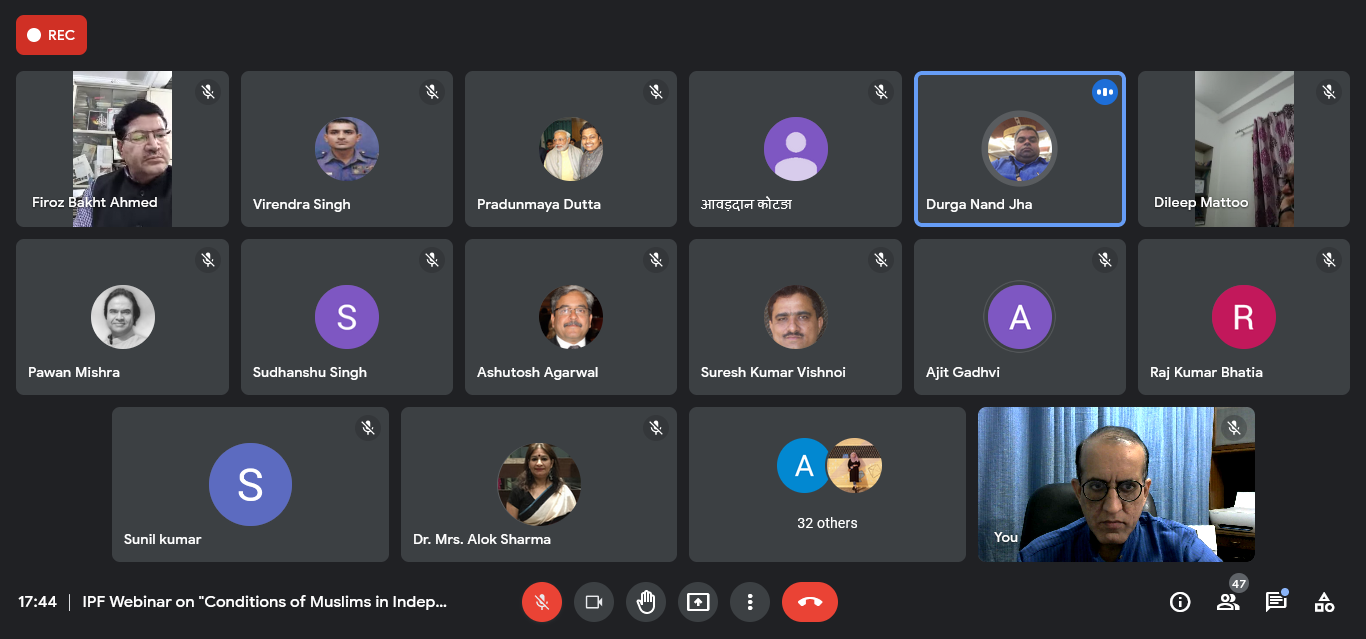
Task: Click Raj Kumar Bhatia's pink avatar circle
Action: (x=1243, y=317)
